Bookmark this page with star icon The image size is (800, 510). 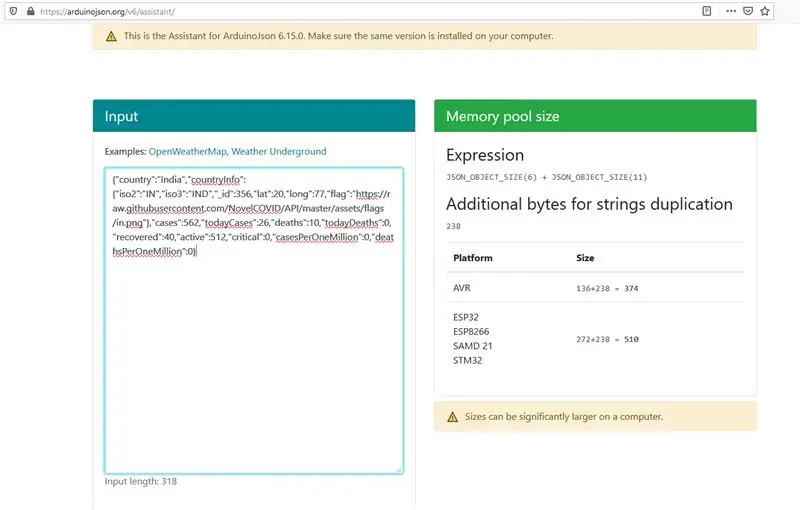765,11
